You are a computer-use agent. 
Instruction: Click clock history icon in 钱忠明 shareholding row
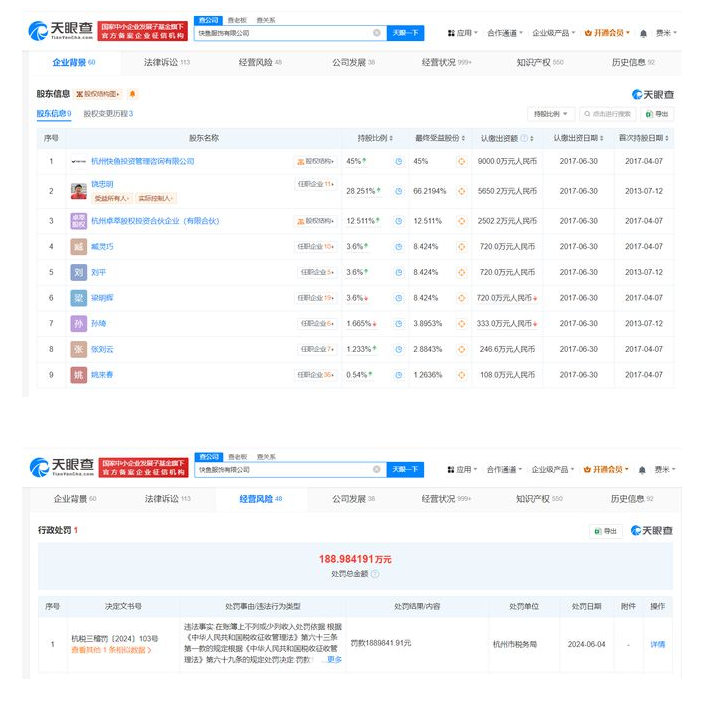(398, 190)
